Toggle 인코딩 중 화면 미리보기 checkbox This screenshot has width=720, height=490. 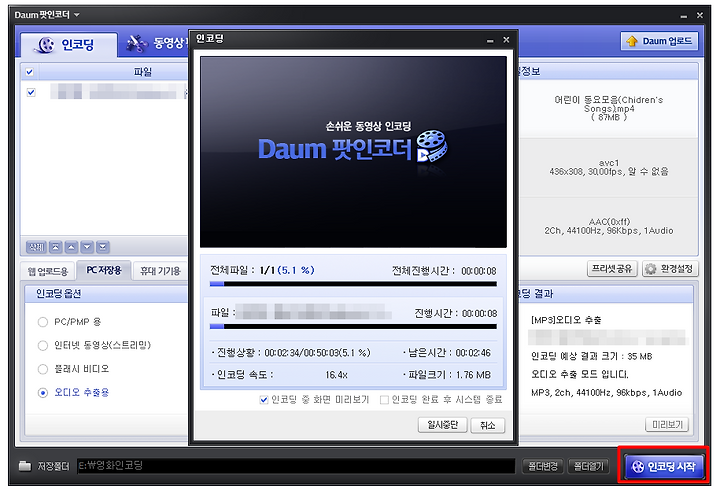pos(264,400)
